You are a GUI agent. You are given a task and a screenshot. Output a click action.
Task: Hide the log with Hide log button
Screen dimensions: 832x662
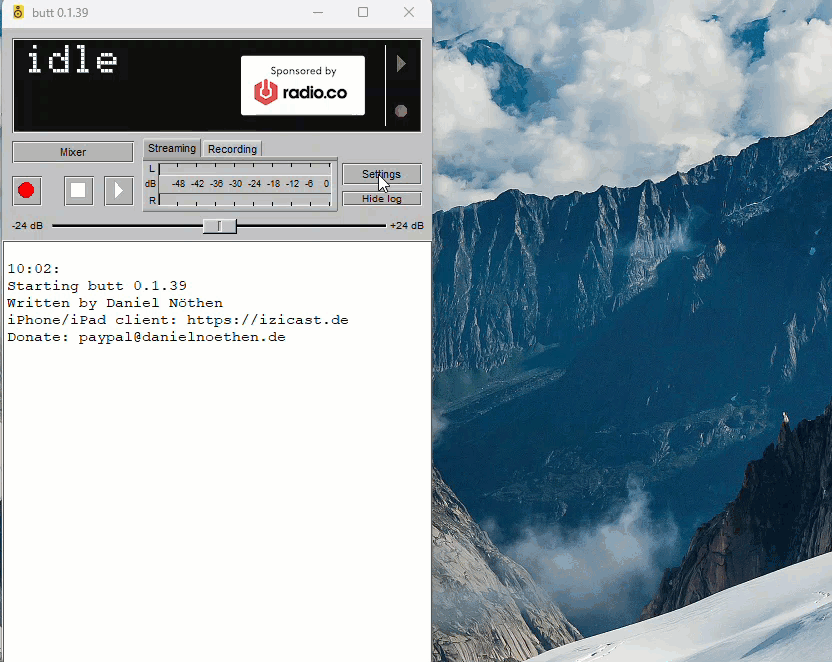(x=382, y=199)
